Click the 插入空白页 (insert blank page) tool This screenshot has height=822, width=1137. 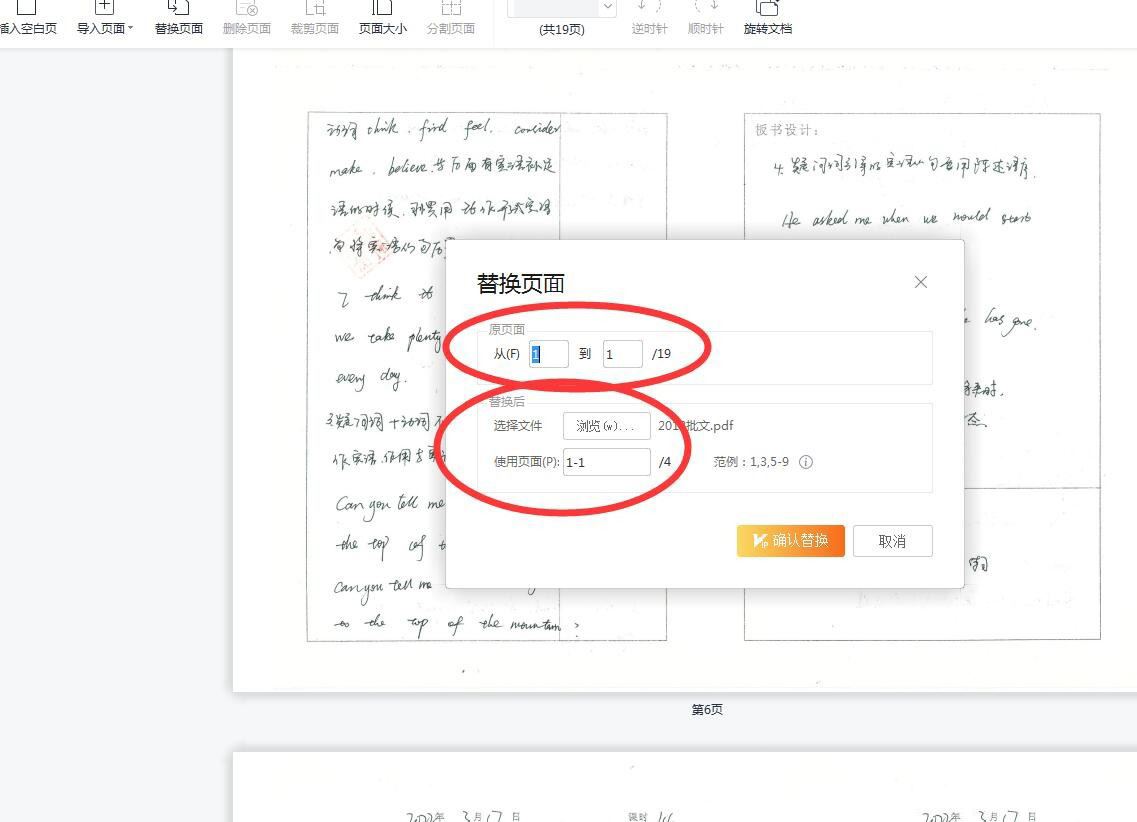click(28, 18)
